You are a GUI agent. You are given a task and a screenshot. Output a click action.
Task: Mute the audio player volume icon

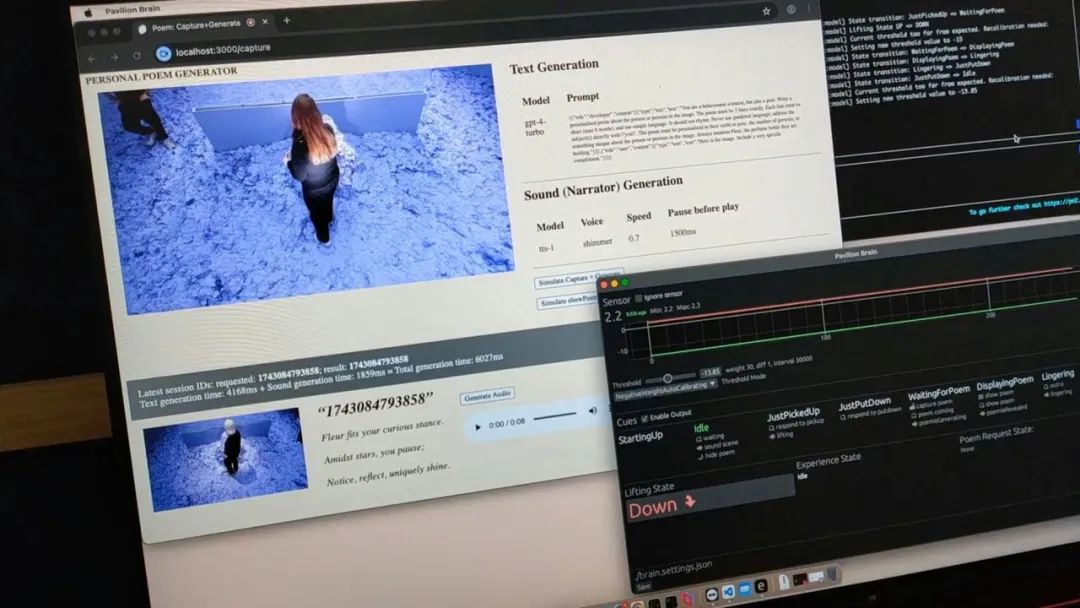(x=592, y=411)
